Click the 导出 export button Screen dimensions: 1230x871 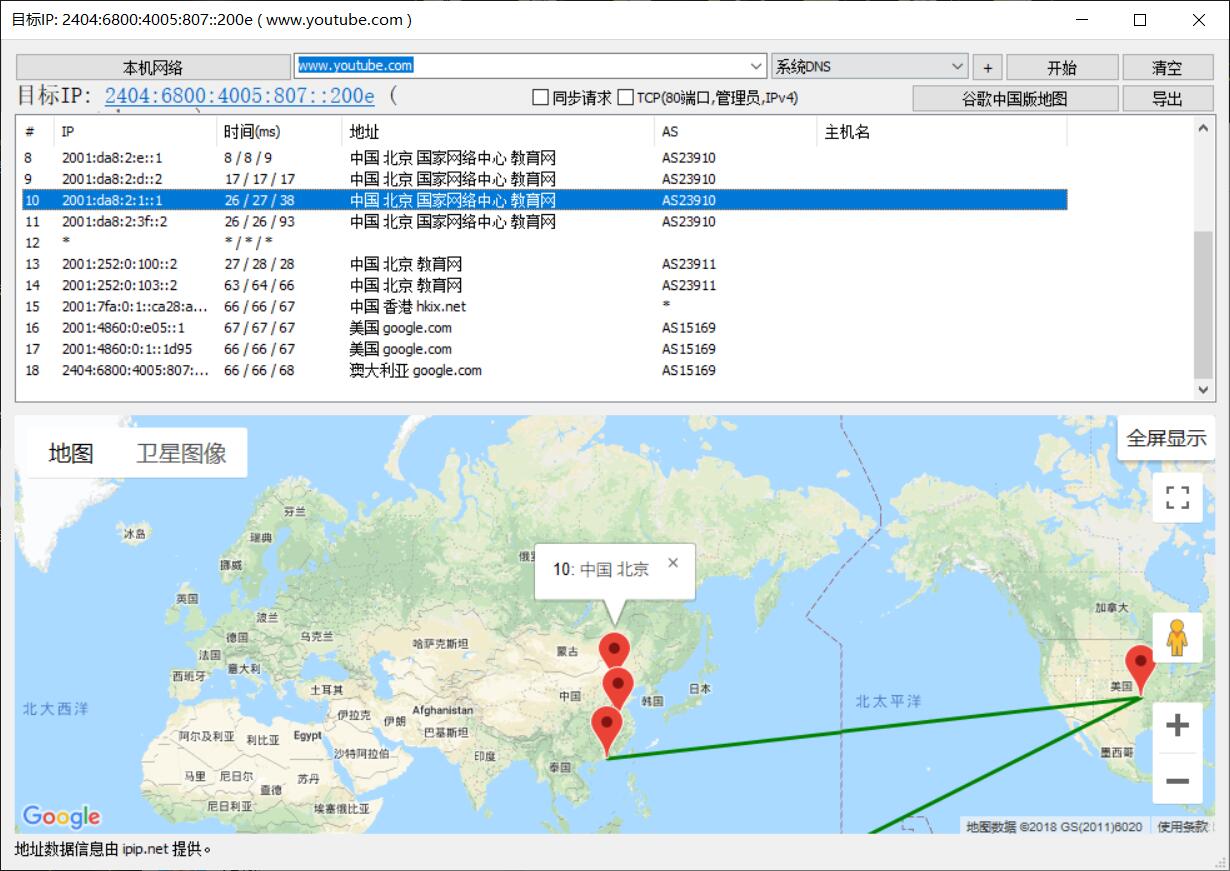pyautogui.click(x=1167, y=98)
